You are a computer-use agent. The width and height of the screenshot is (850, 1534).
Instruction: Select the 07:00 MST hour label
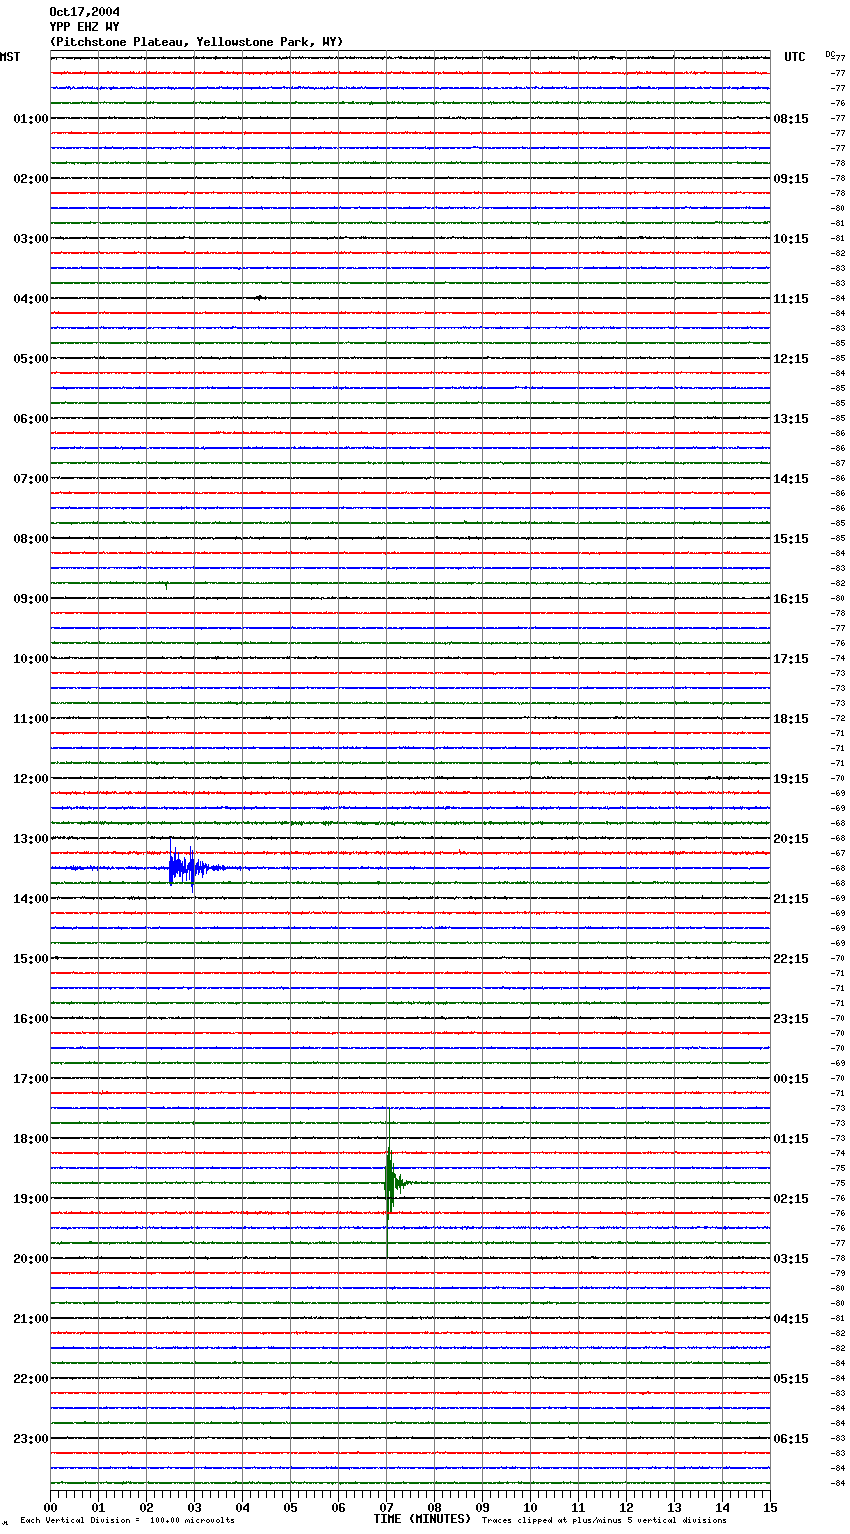[31, 479]
